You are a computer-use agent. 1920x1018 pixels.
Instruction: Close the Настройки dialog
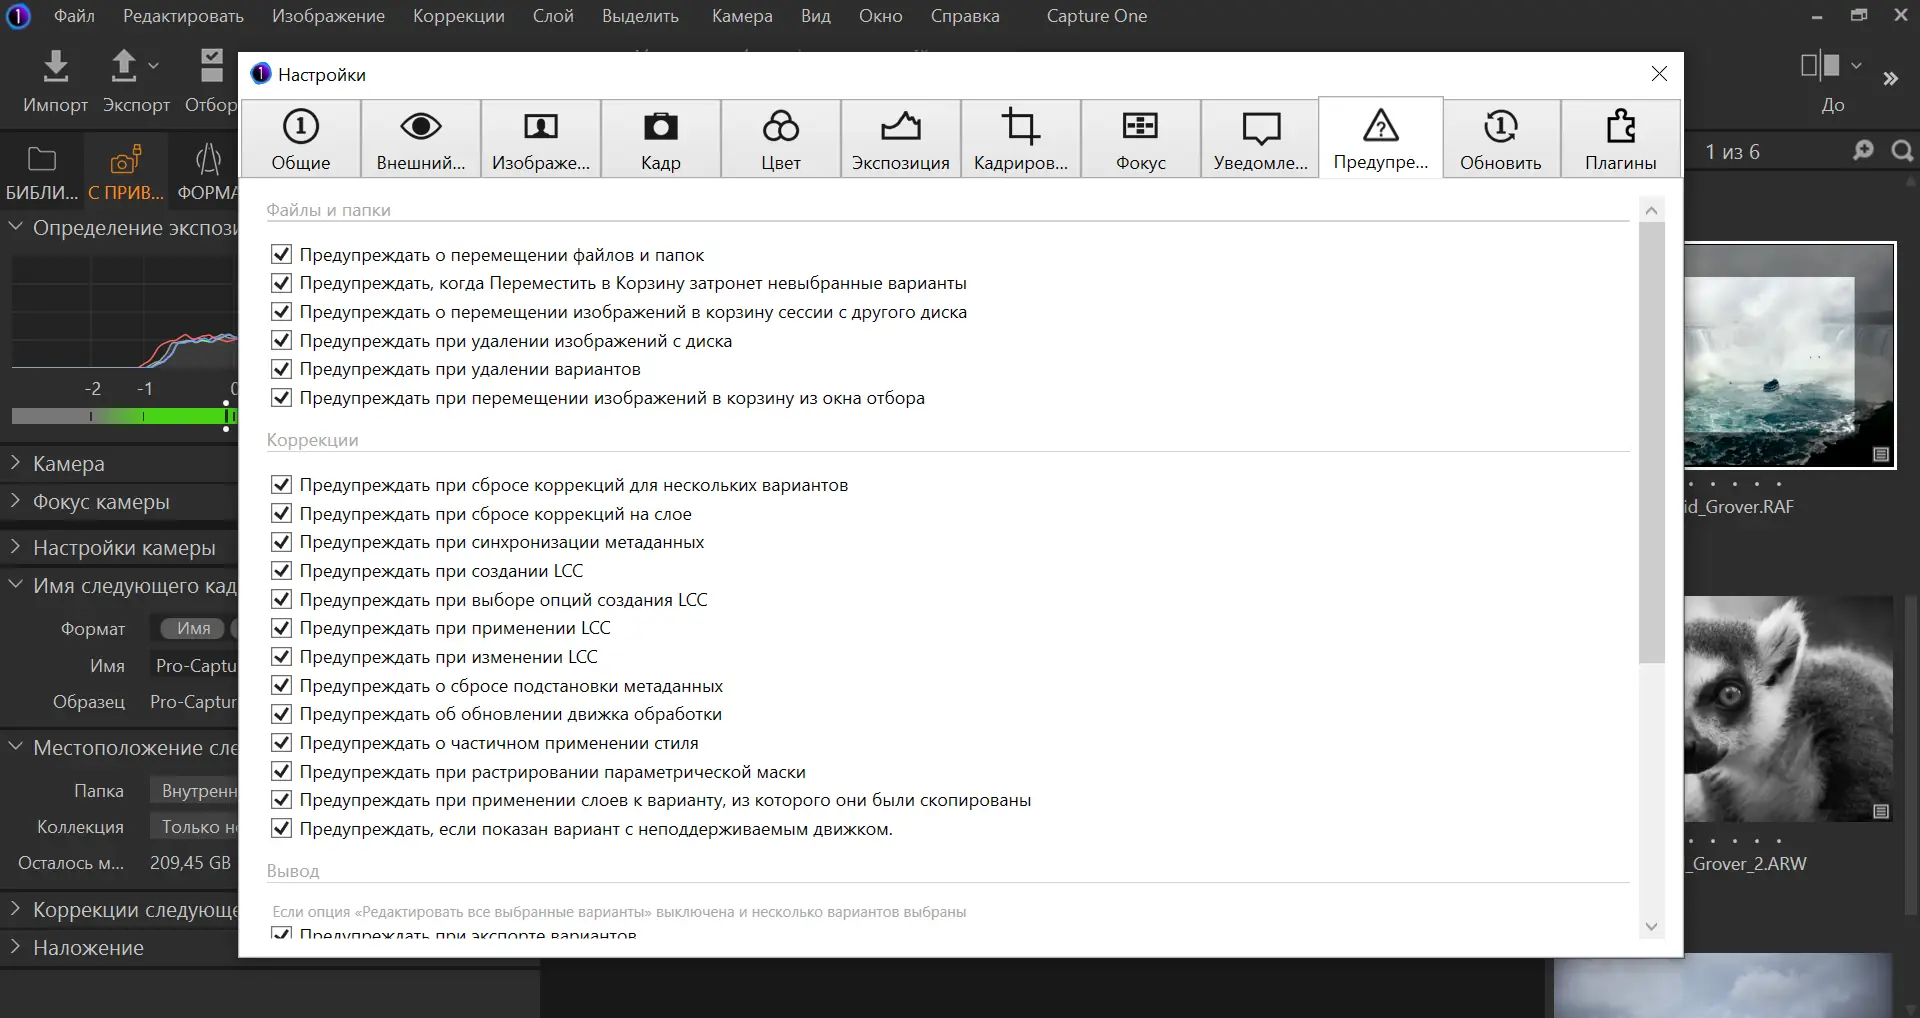coord(1659,74)
